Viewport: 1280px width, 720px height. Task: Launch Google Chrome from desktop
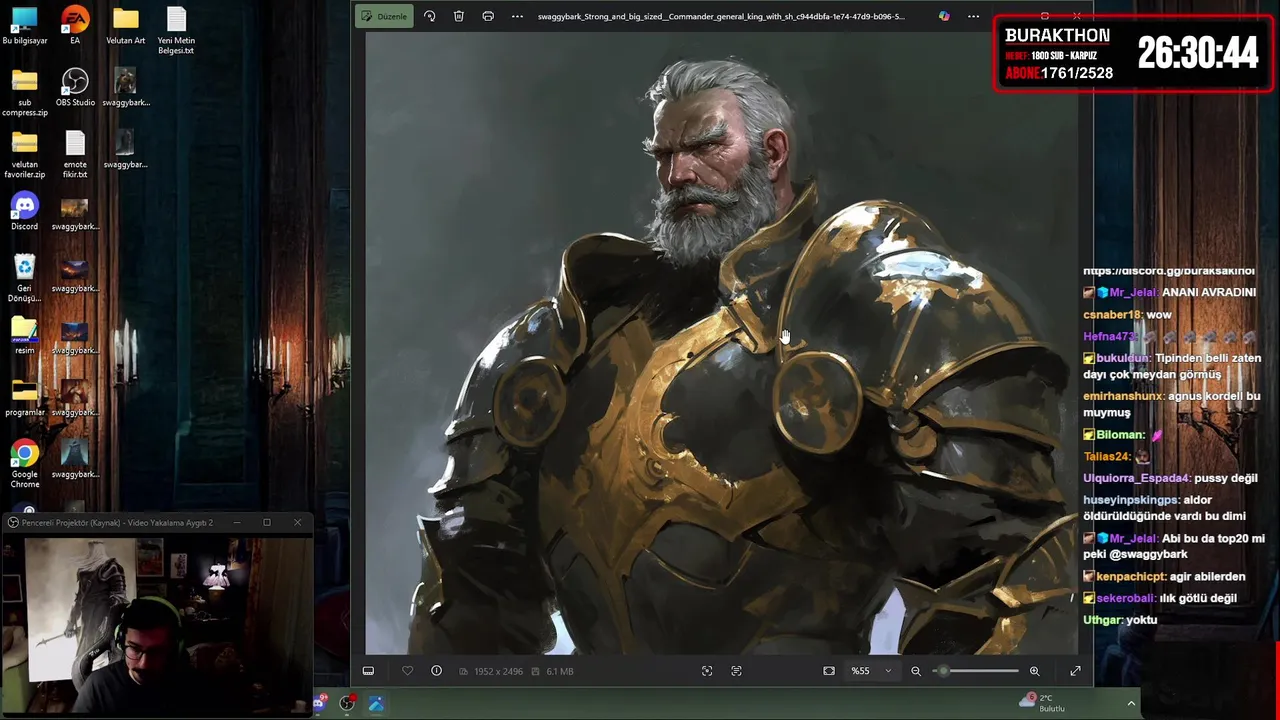tap(25, 465)
